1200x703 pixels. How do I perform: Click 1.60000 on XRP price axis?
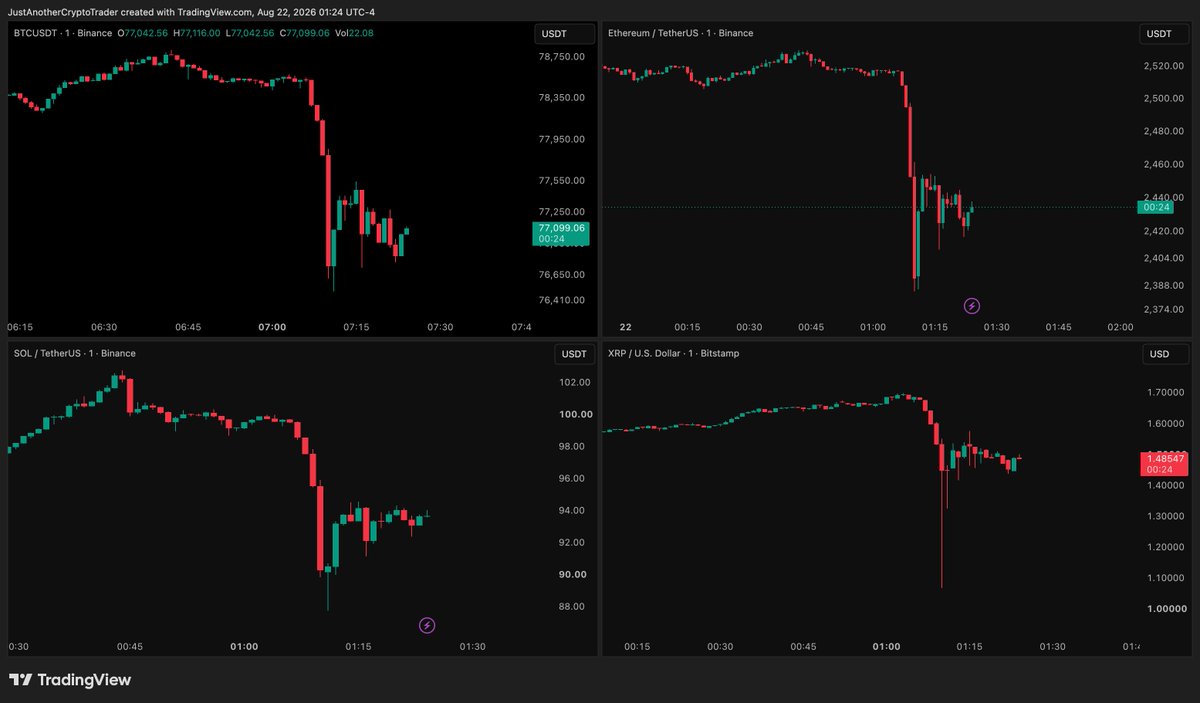point(1165,424)
